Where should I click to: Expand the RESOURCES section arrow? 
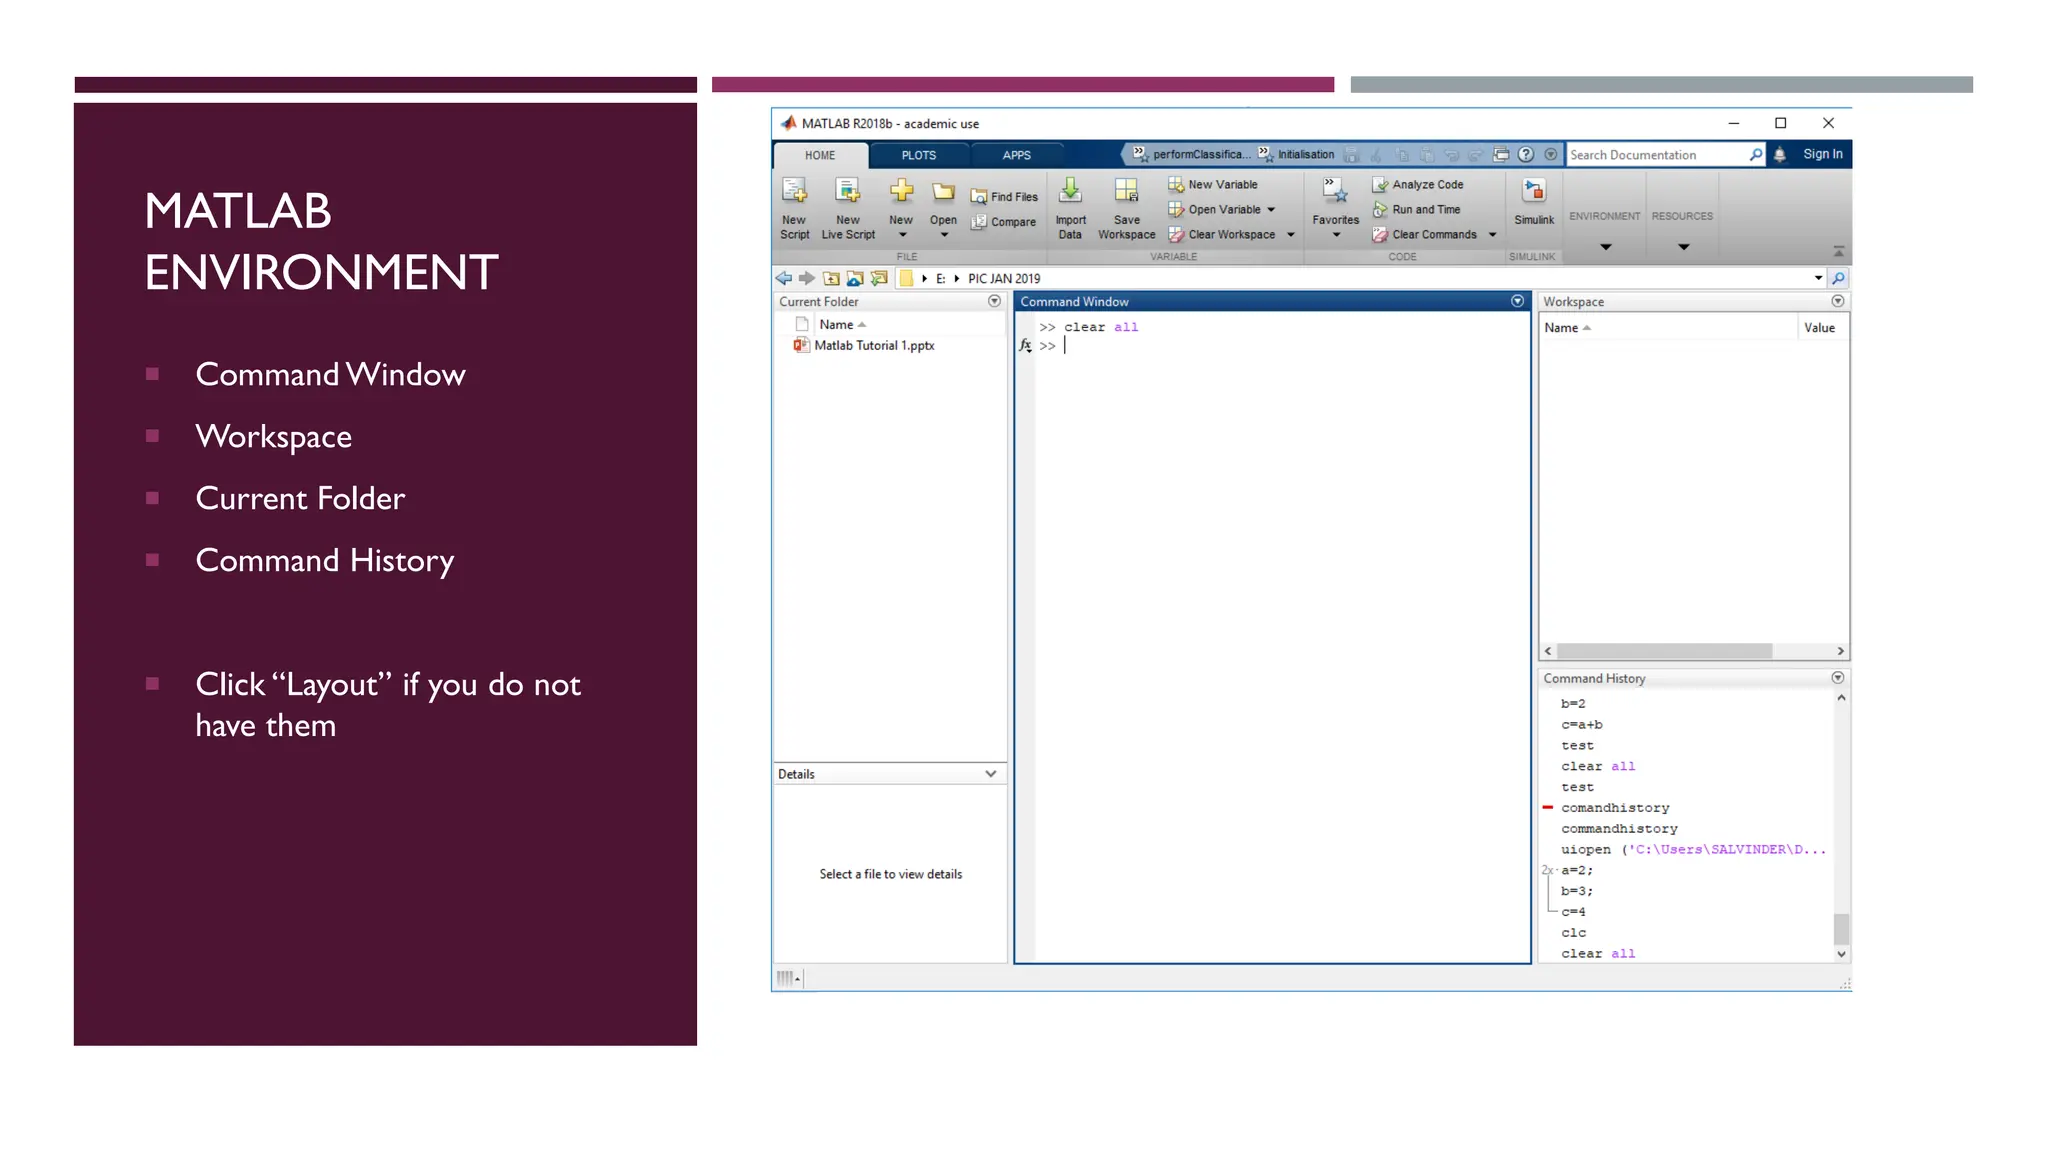(x=1683, y=247)
